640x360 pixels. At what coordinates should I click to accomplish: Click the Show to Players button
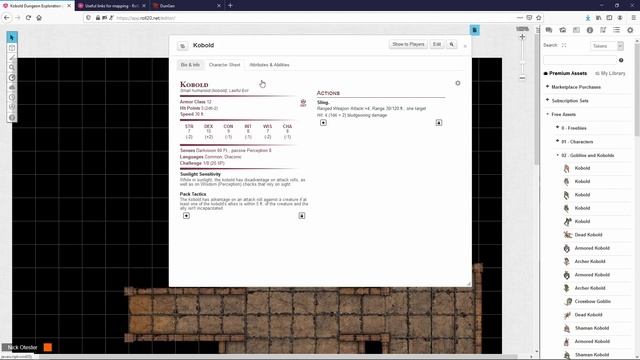tap(408, 44)
